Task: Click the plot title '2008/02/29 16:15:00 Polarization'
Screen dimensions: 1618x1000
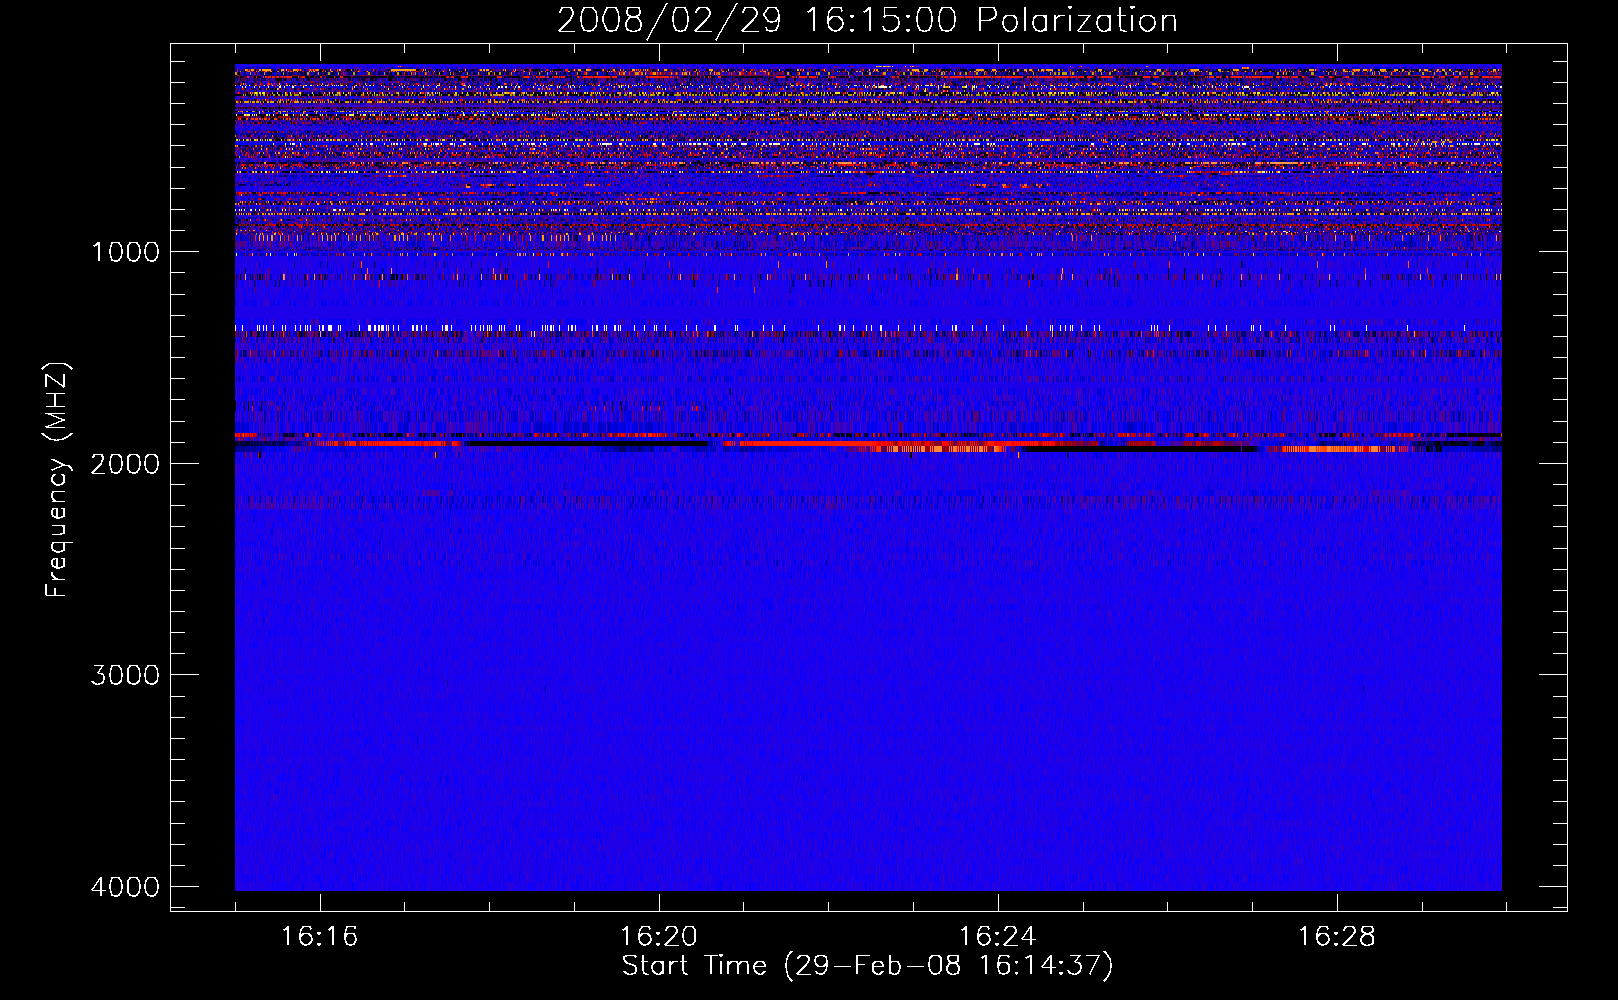Action: pos(867,20)
